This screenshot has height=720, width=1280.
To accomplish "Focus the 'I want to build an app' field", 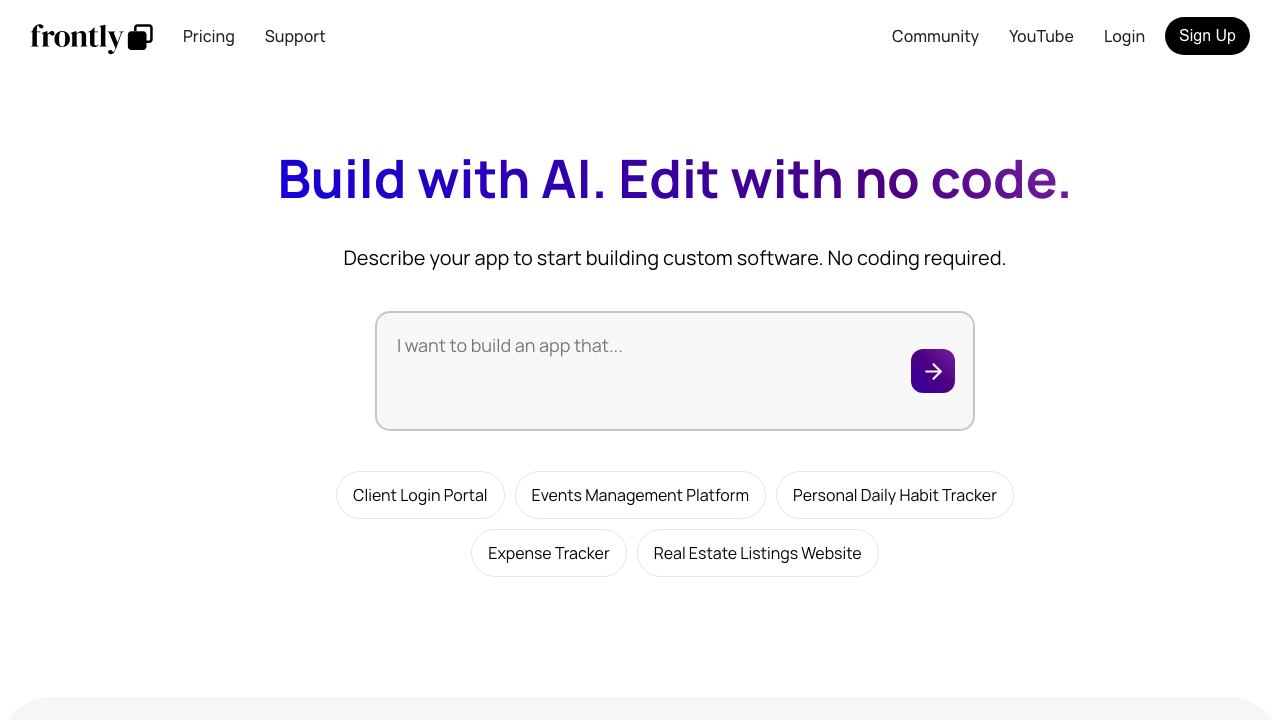I will (675, 371).
